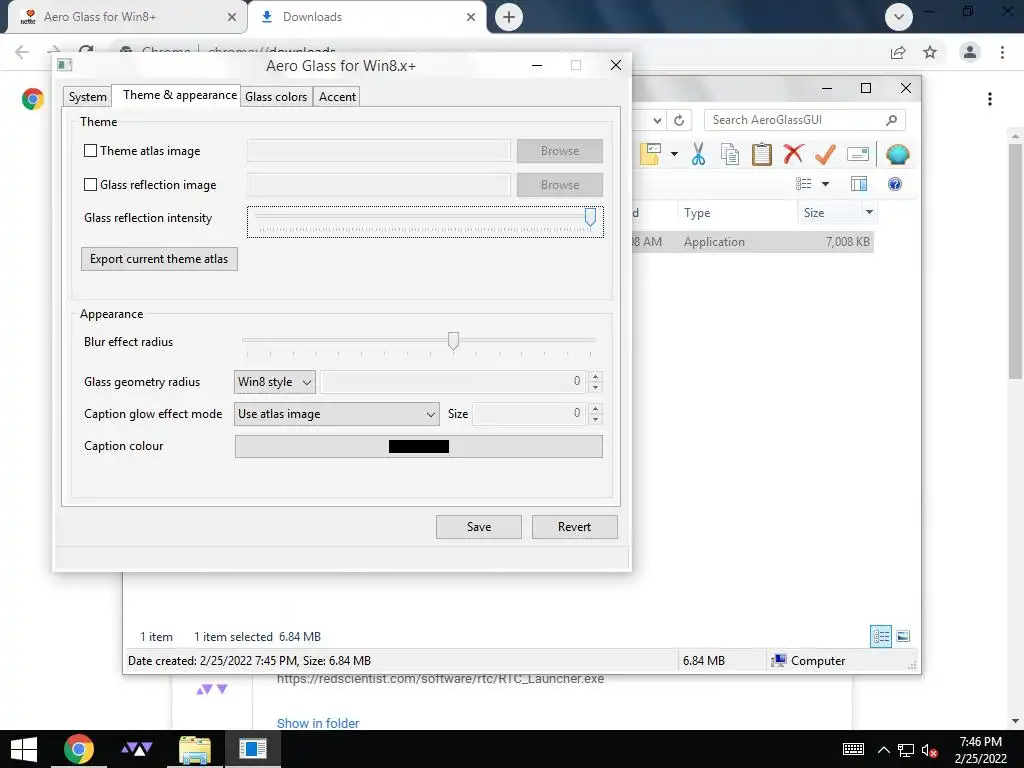Click the purple triangles app in taskbar
Image resolution: width=1024 pixels, height=768 pixels.
click(x=137, y=749)
